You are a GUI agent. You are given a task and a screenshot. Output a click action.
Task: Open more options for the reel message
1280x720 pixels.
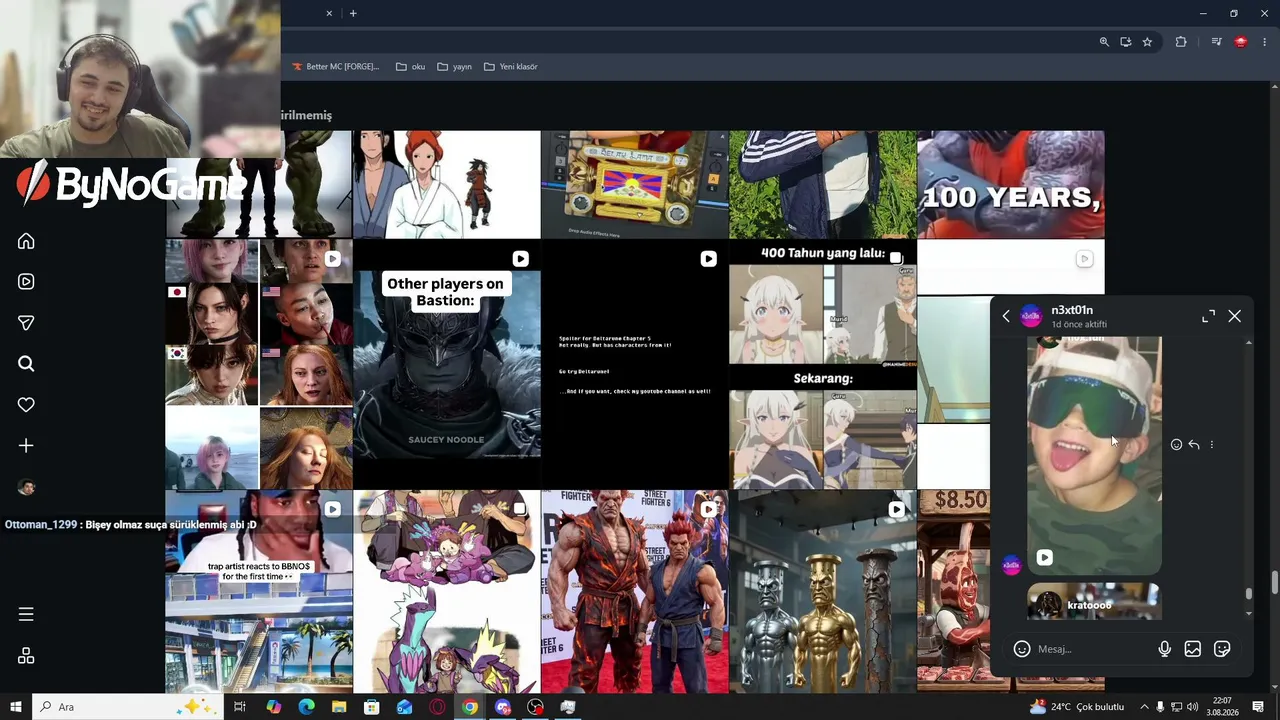(x=1211, y=444)
